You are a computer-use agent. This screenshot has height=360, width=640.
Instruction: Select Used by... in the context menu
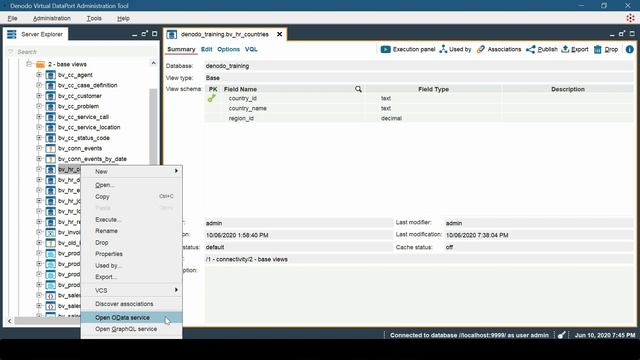tap(131, 265)
